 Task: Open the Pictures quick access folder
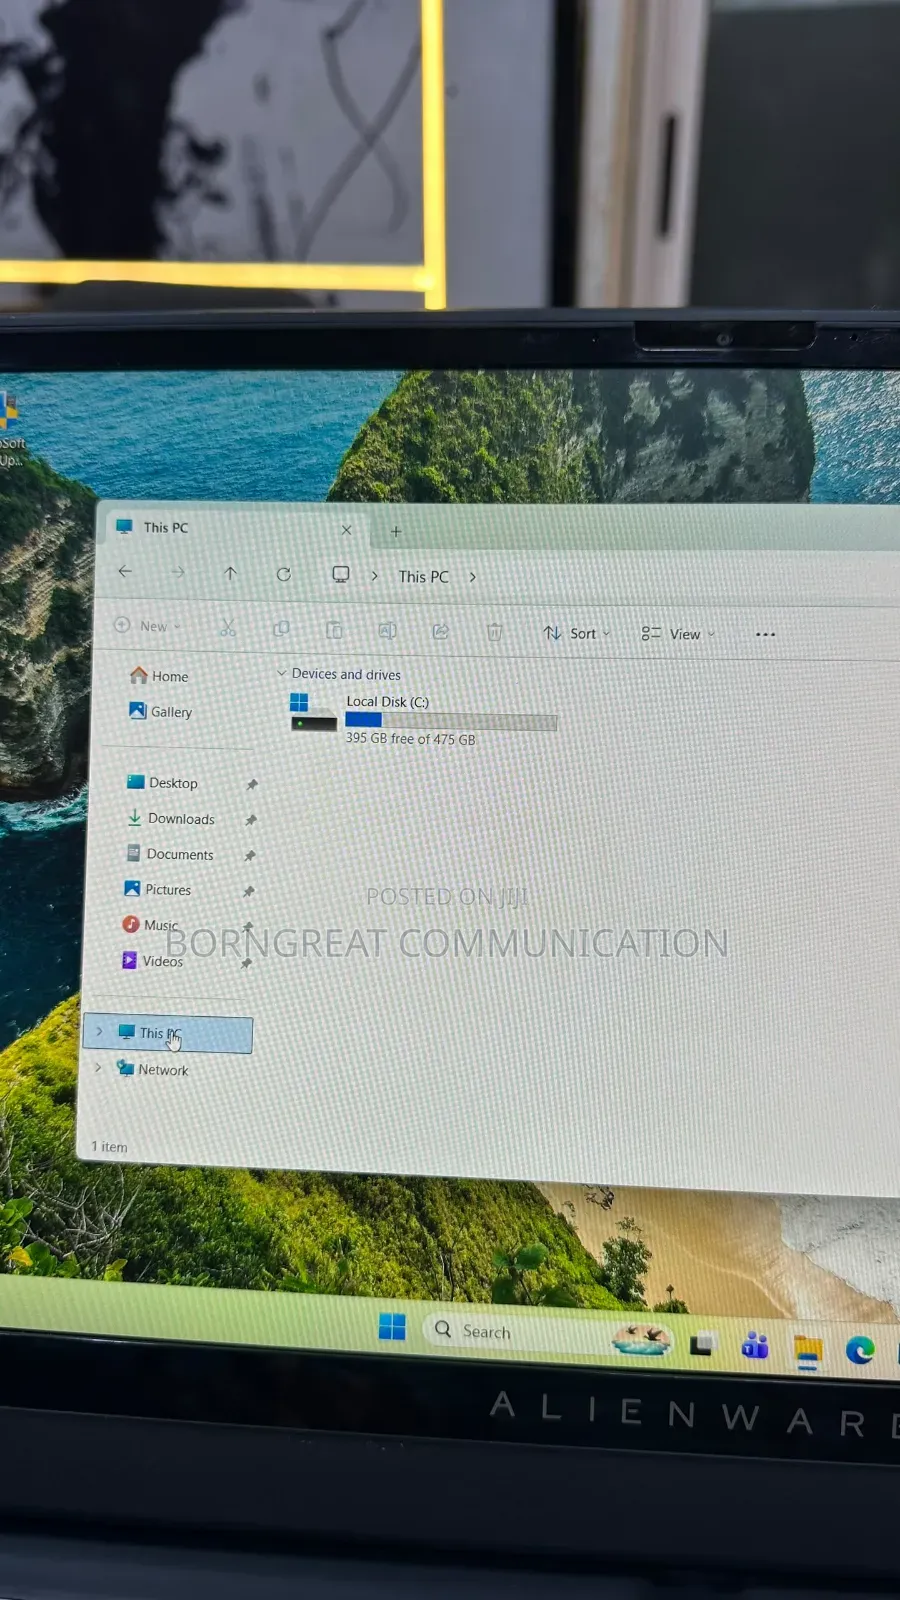pyautogui.click(x=157, y=889)
